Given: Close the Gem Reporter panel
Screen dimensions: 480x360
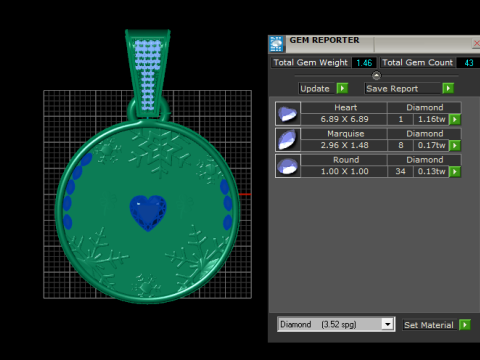Looking at the screenshot, I should pyautogui.click(x=476, y=43).
